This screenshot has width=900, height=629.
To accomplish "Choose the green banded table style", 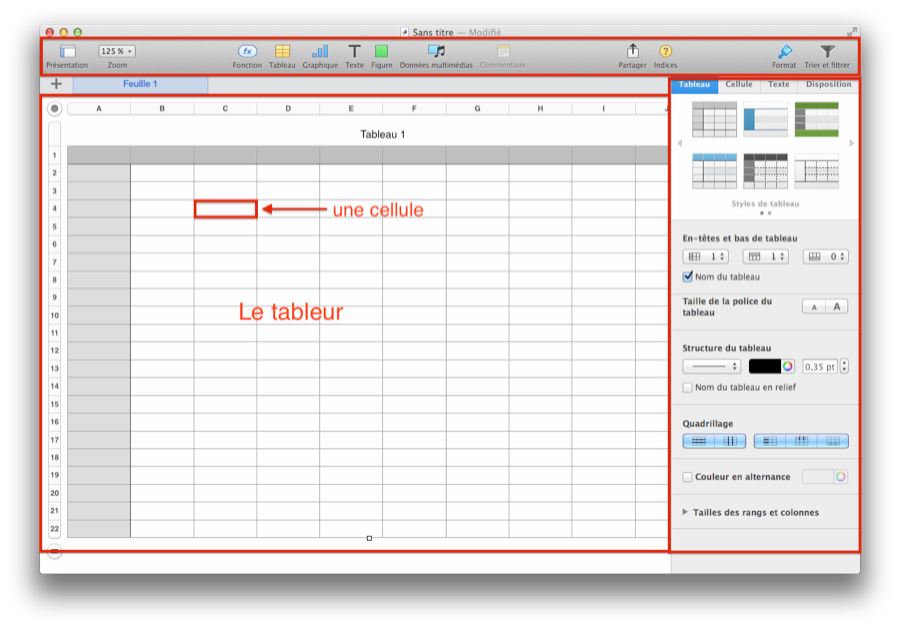I will pyautogui.click(x=817, y=119).
